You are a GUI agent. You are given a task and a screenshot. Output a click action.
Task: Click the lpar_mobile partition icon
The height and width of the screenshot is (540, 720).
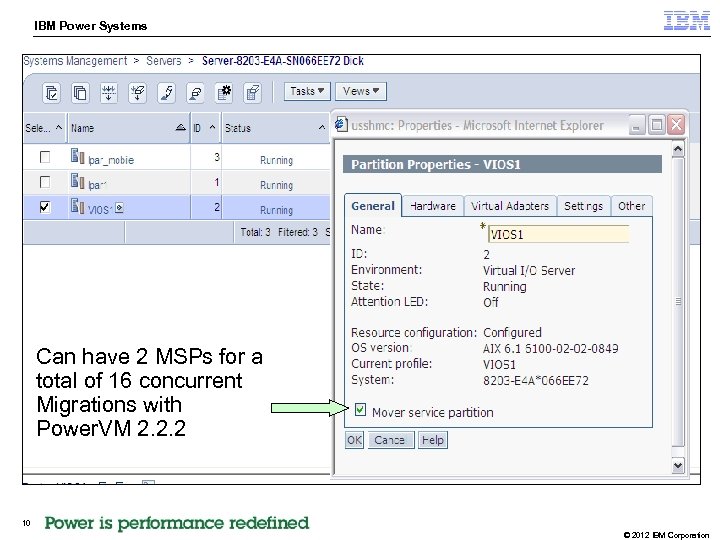tap(78, 156)
